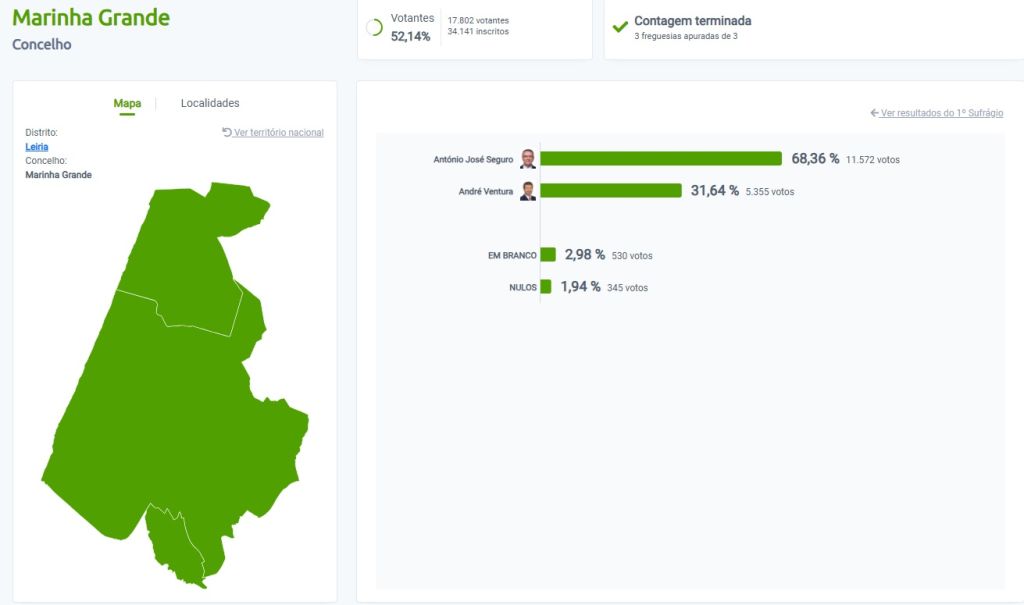Click André Ventura's green result bar

coord(610,191)
